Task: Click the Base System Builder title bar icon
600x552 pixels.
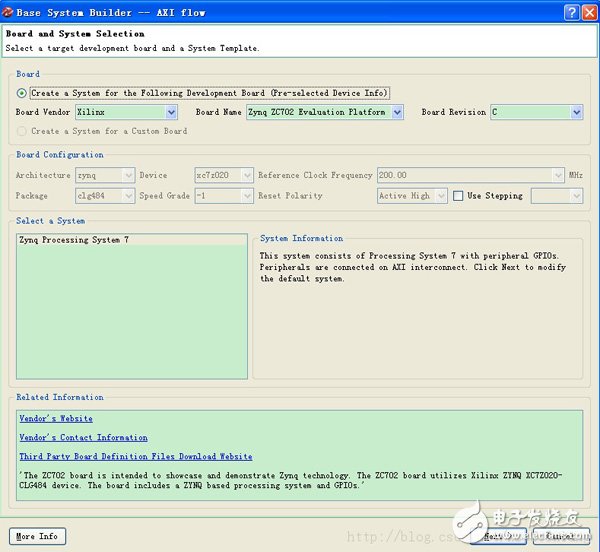Action: pyautogui.click(x=10, y=13)
